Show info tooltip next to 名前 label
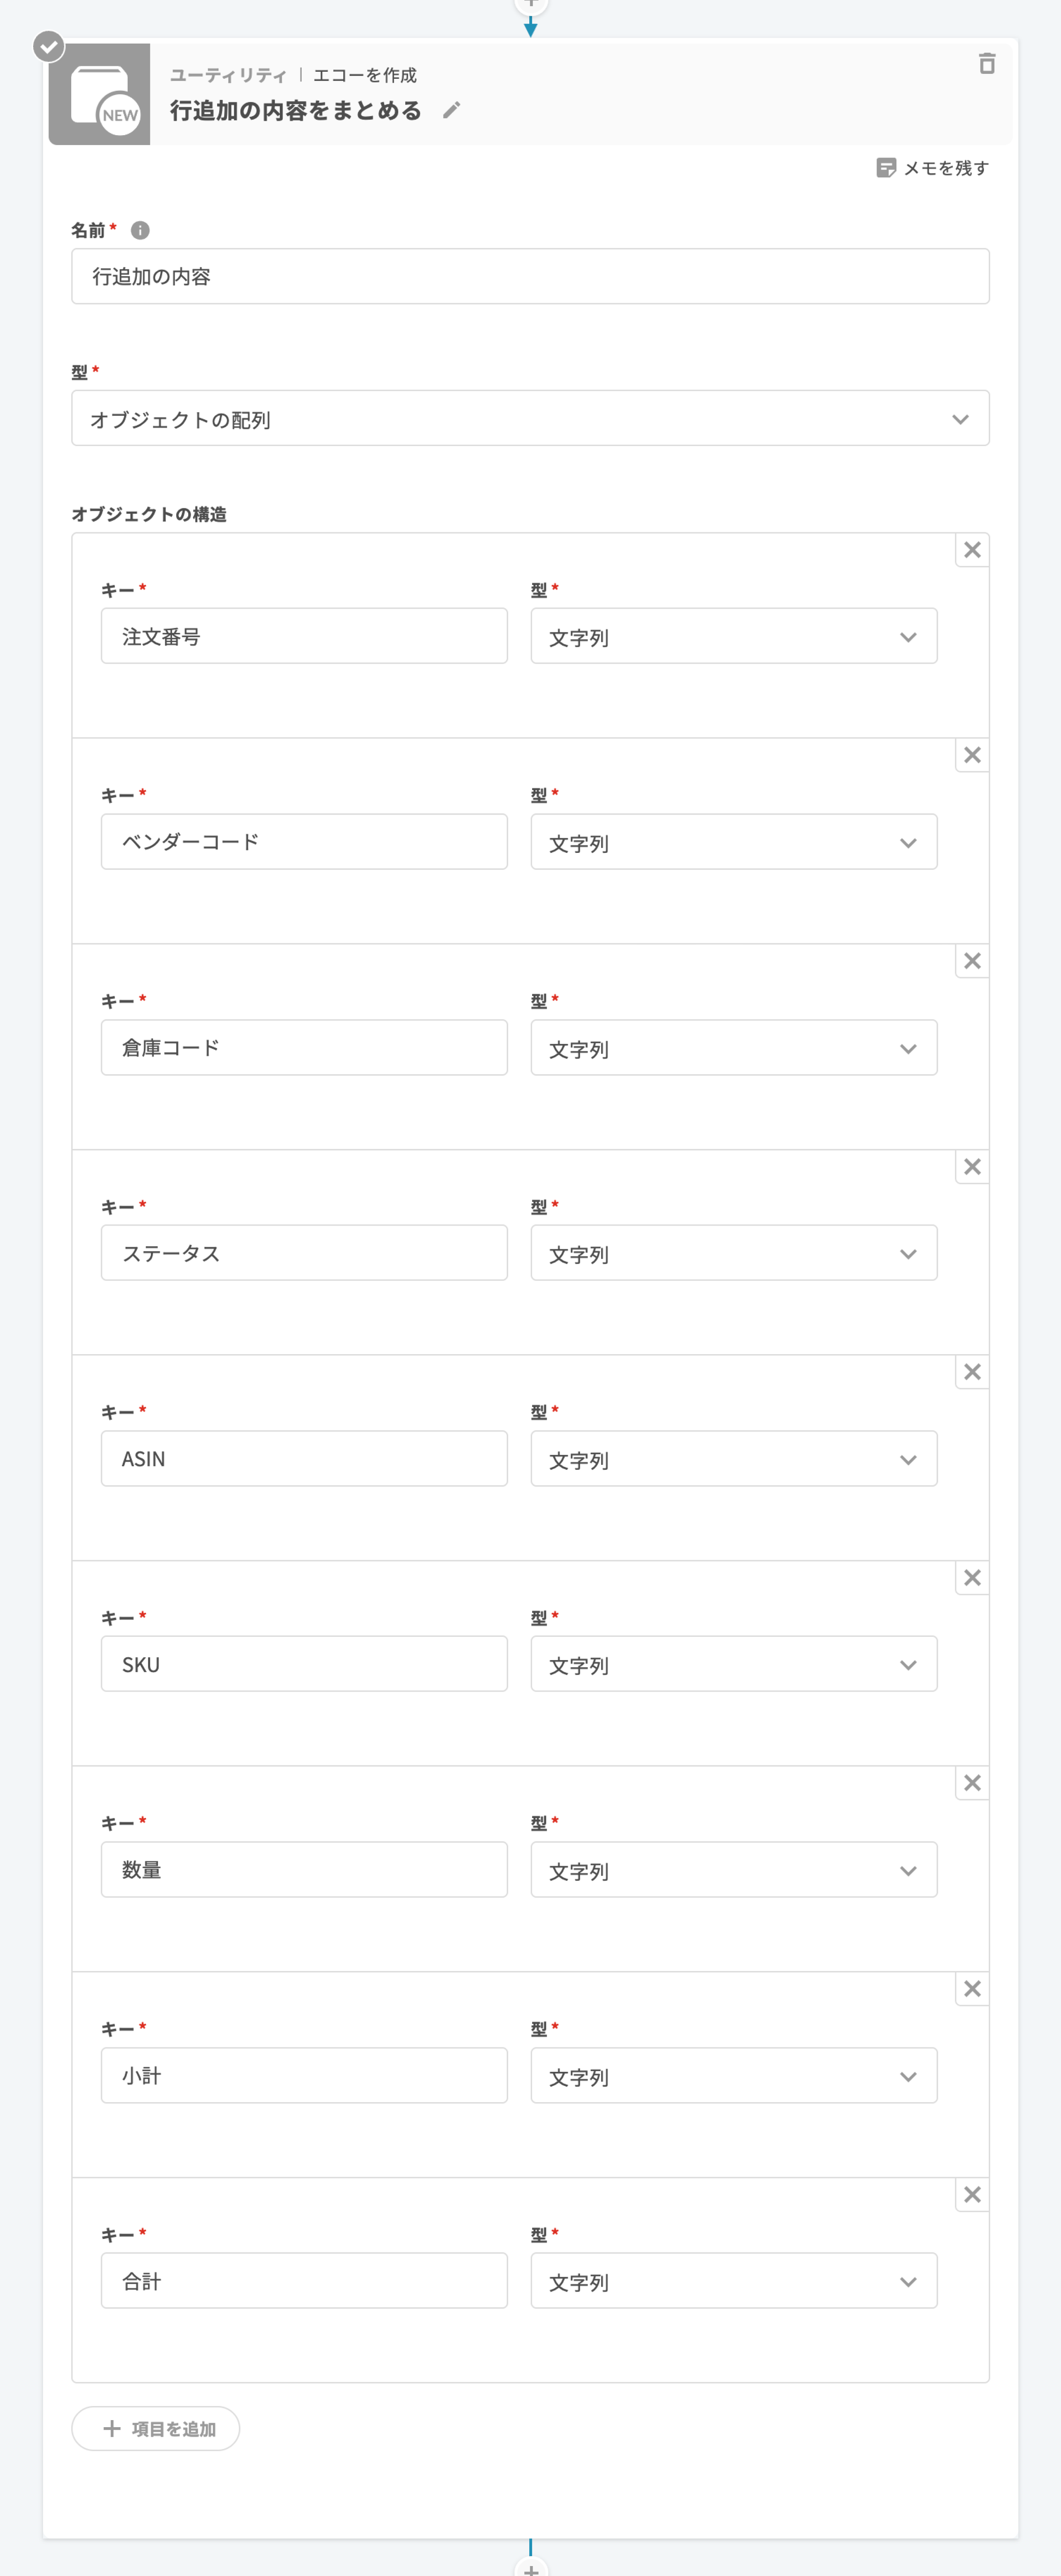 [x=140, y=230]
